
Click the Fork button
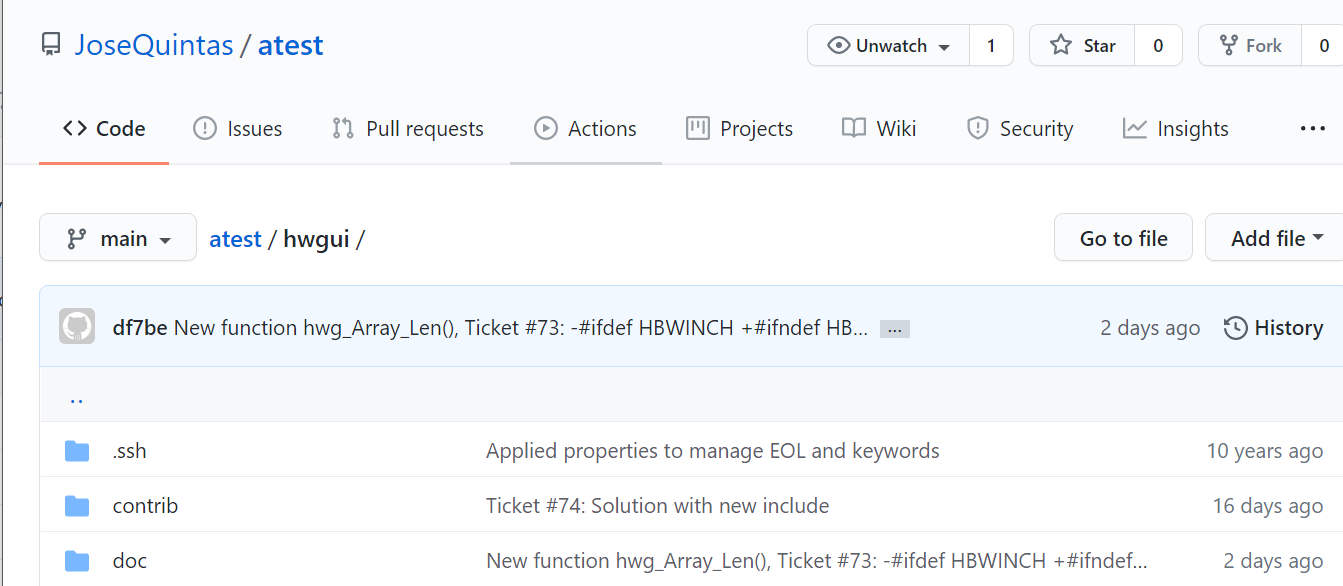pyautogui.click(x=1250, y=46)
